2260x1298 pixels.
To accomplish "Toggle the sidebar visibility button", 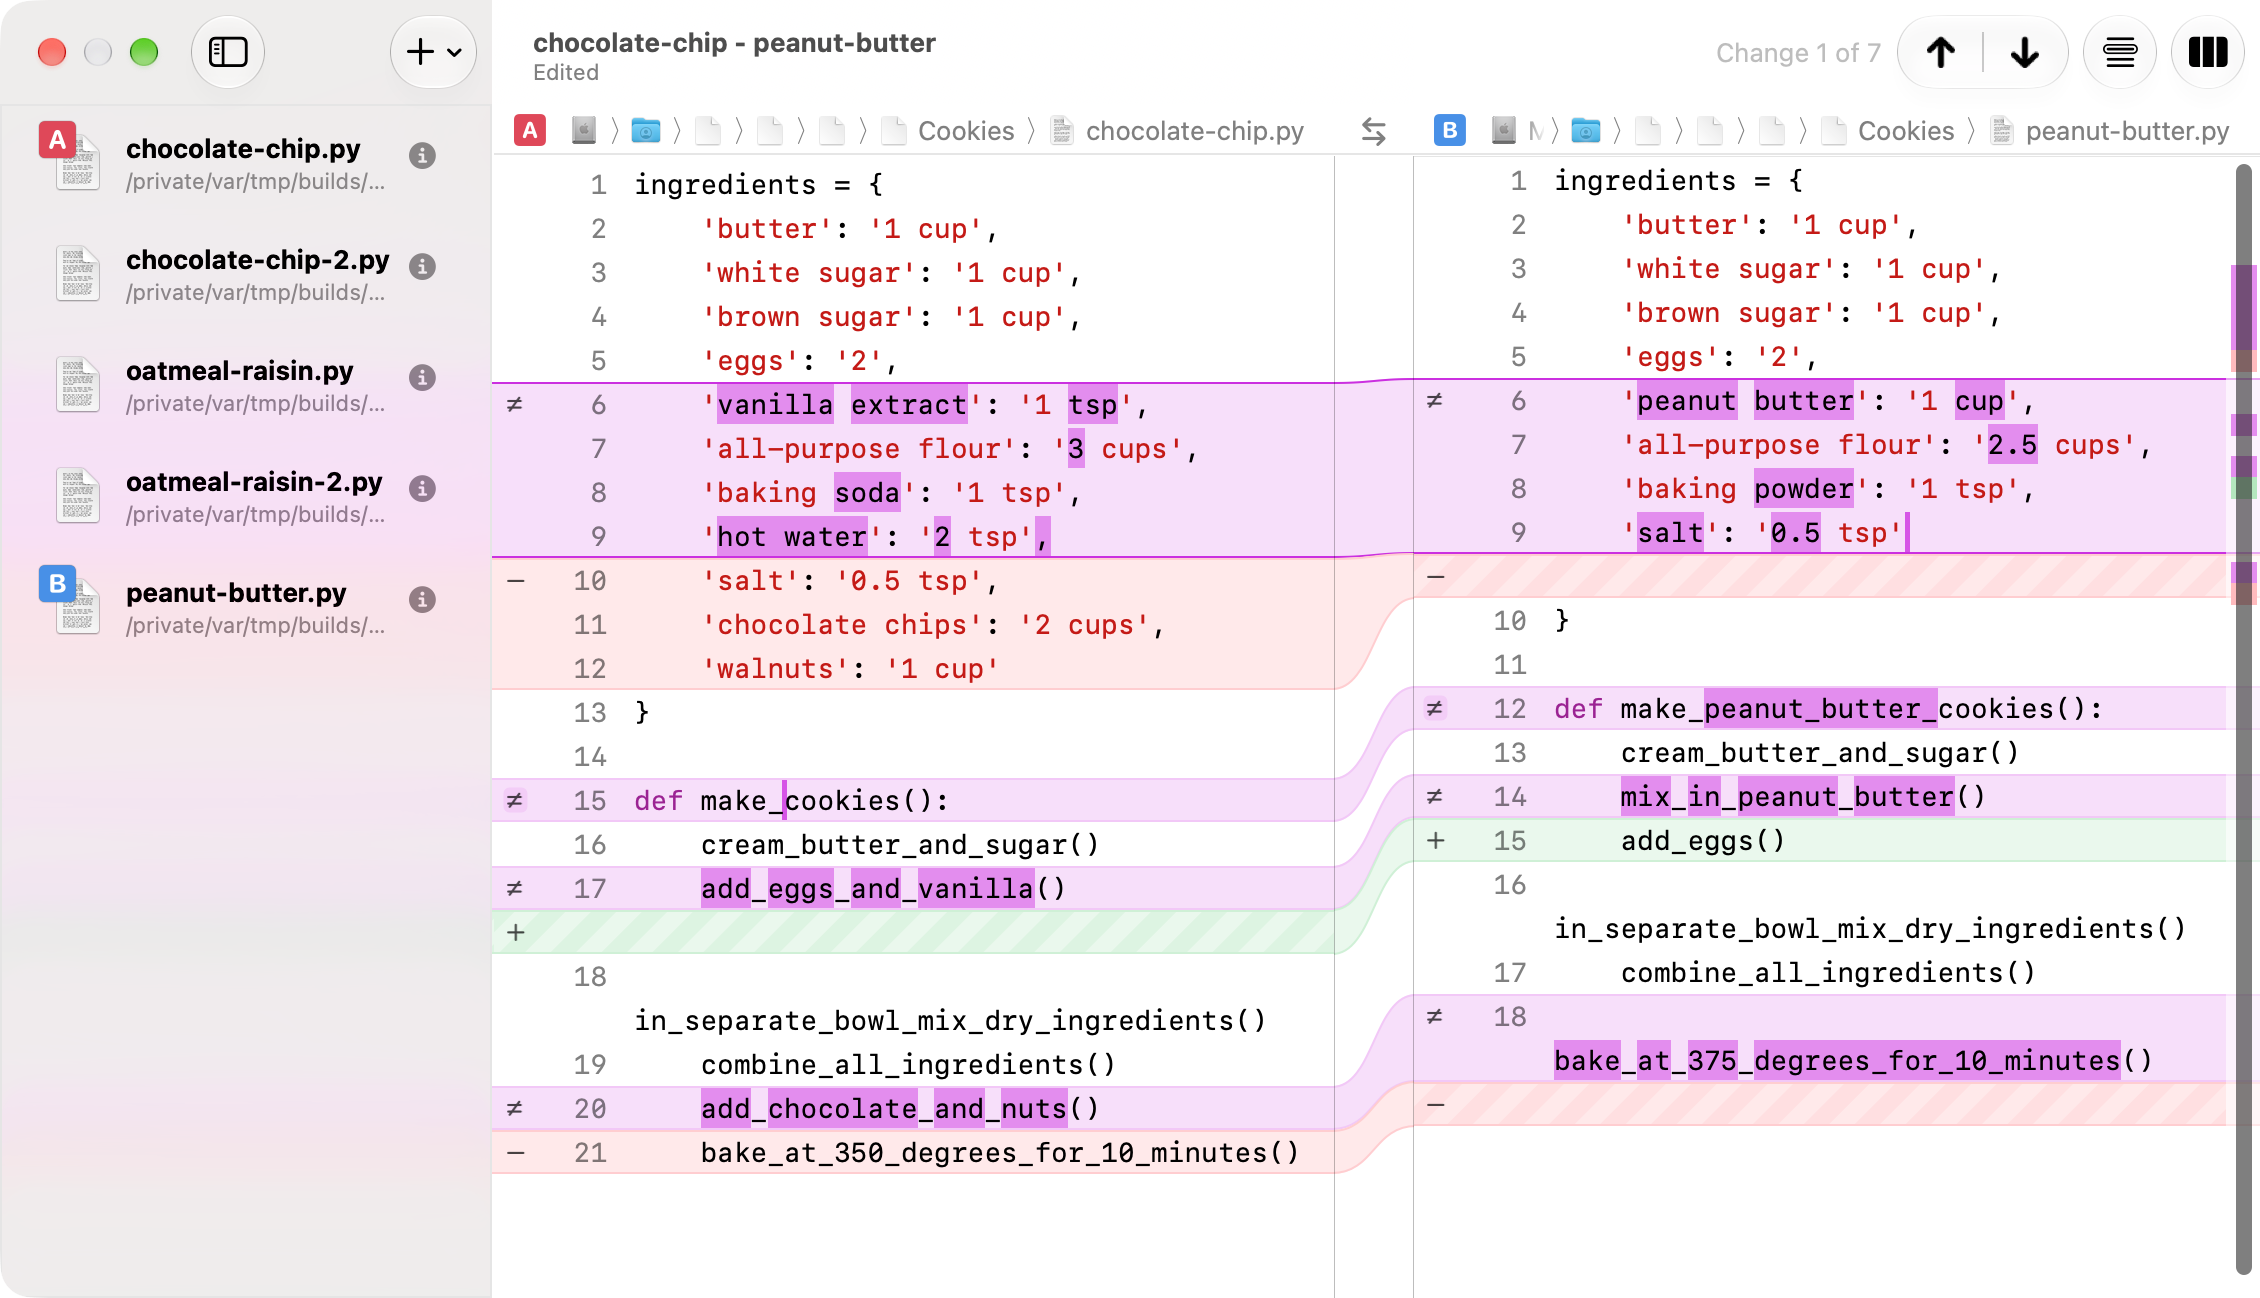I will 228,52.
